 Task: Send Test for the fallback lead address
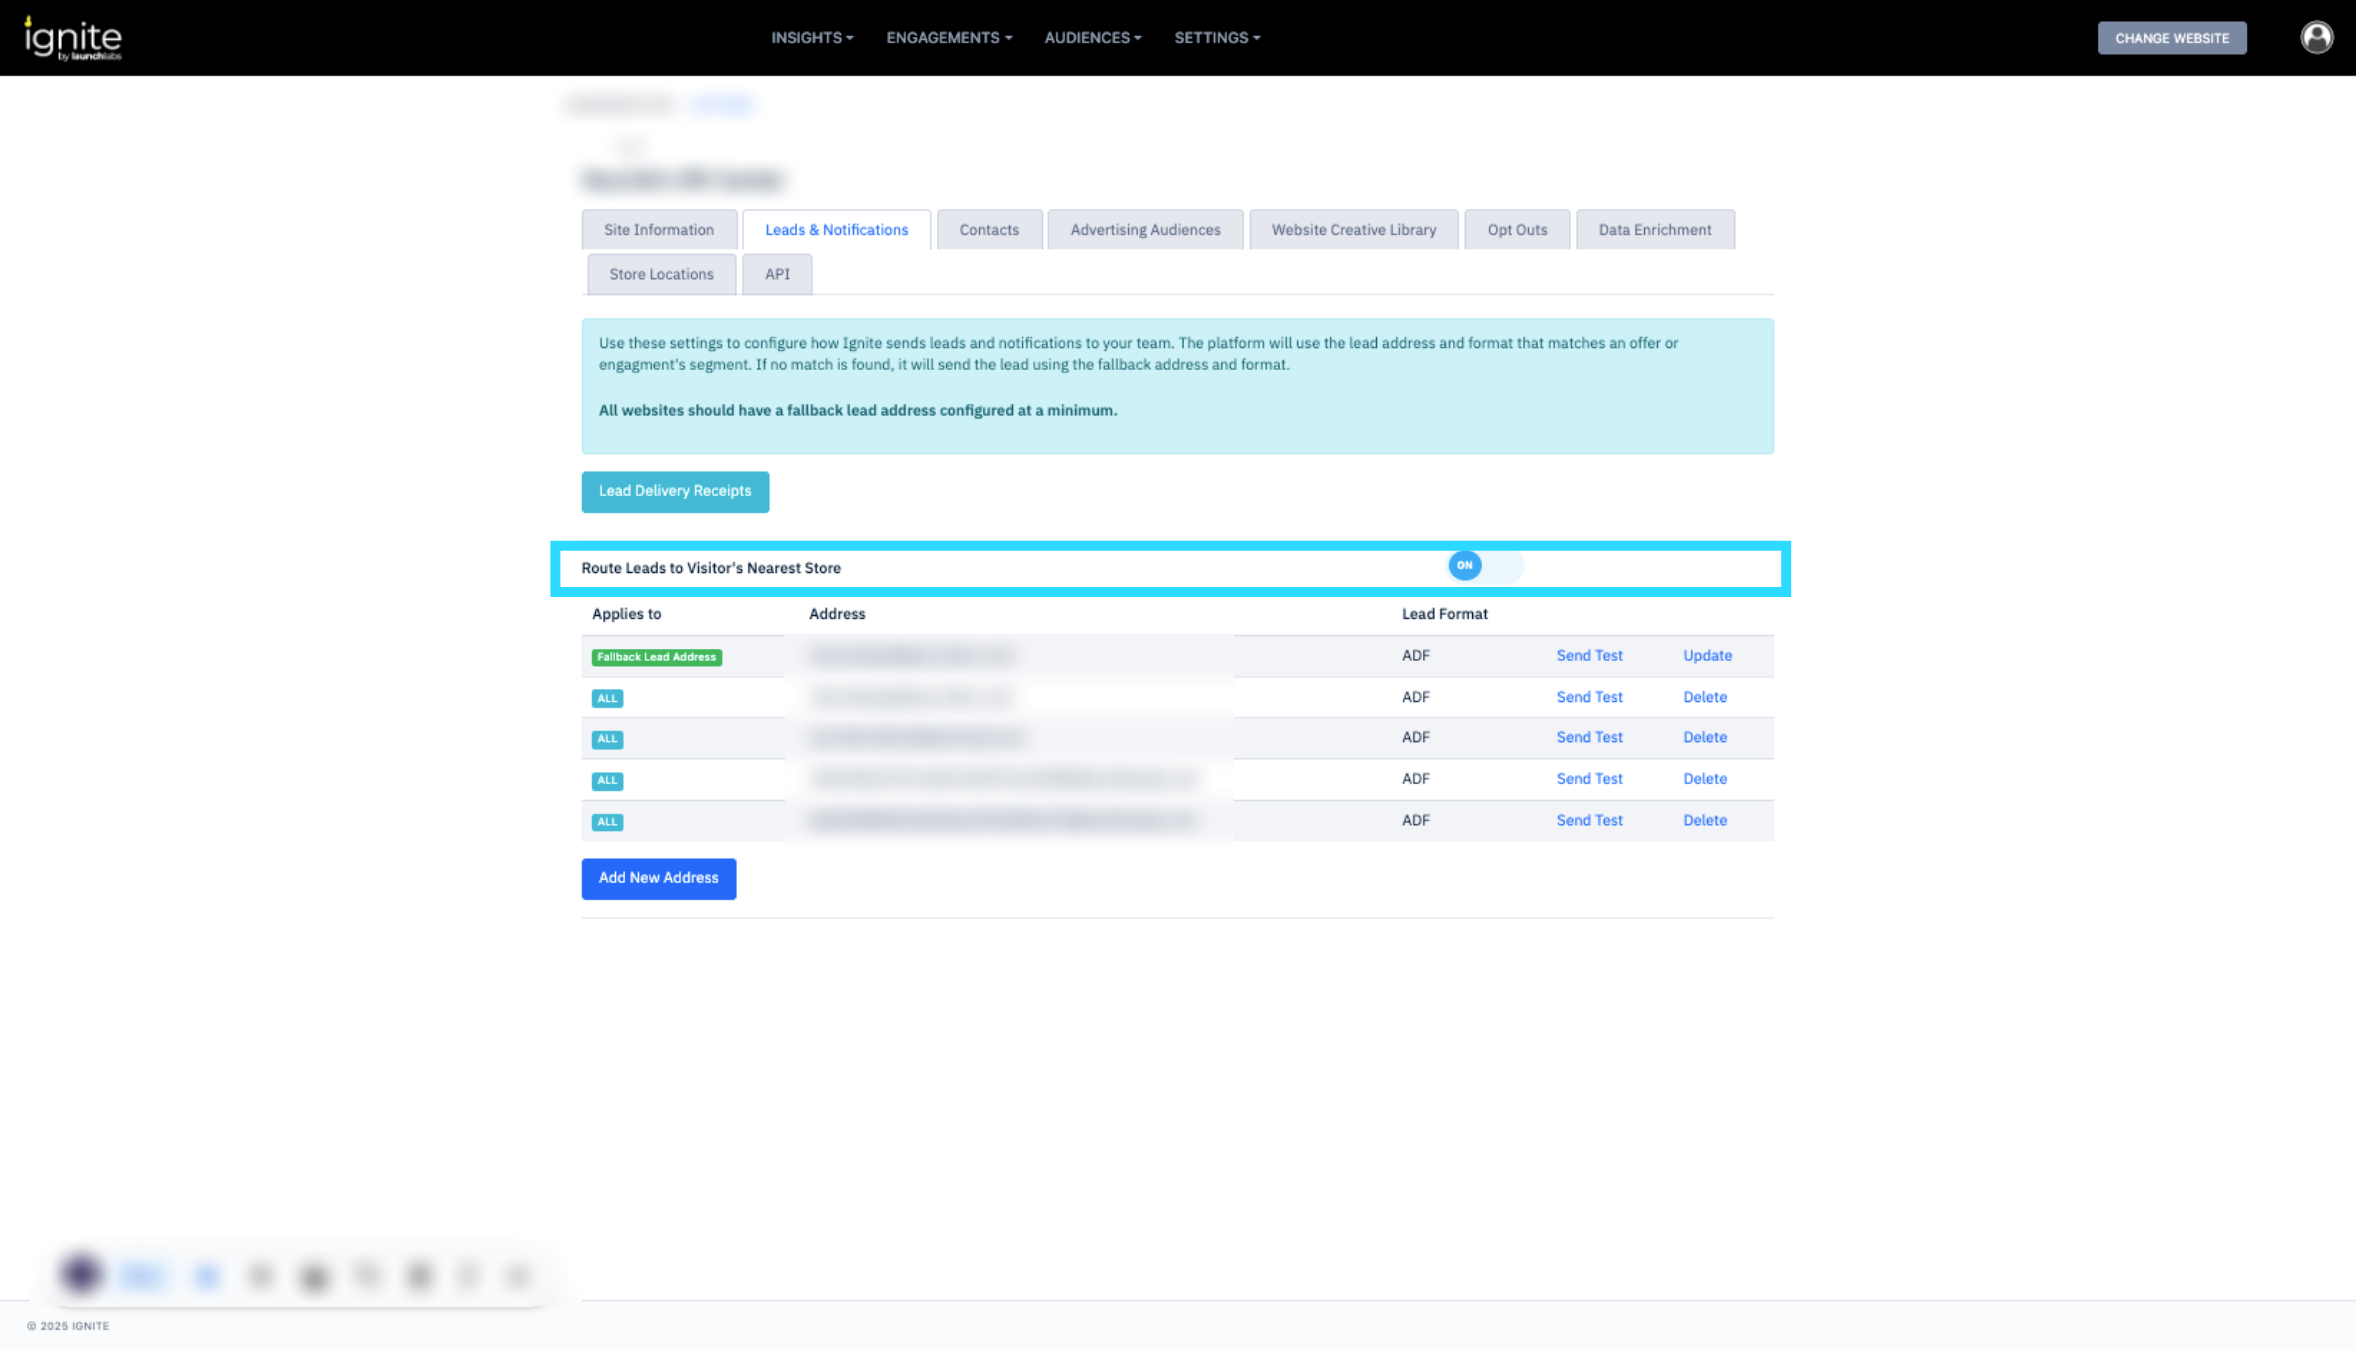coord(1588,656)
